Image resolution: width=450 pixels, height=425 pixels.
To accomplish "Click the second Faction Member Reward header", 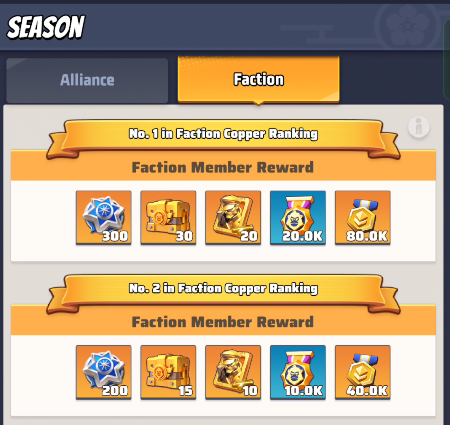I will tap(223, 322).
